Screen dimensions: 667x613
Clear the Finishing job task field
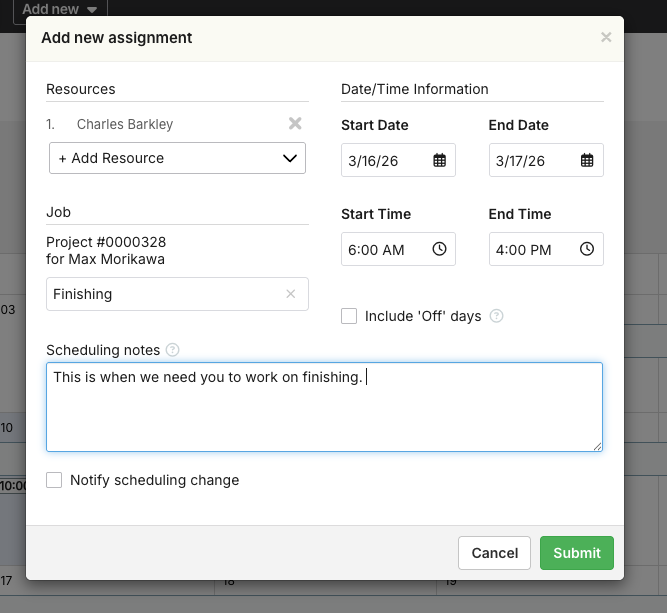291,294
